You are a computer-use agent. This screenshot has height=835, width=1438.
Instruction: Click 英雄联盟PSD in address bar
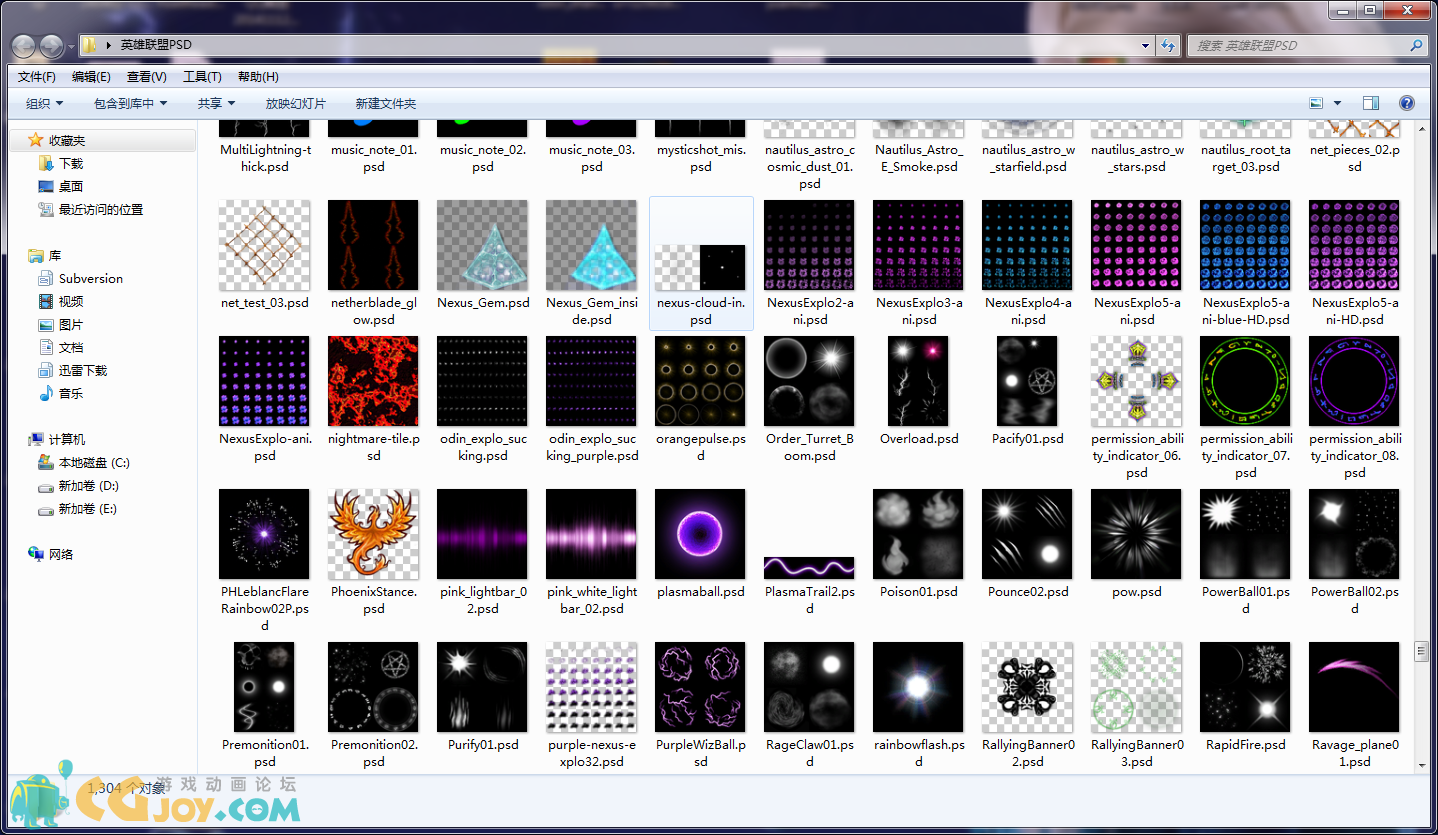point(156,45)
